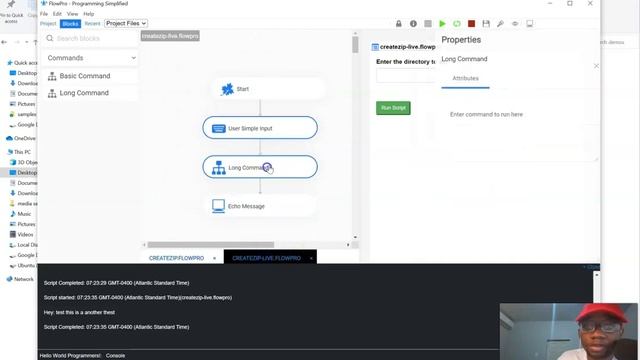Screen dimensions: 640x360
Task: Save the flow with the floppy disk icon
Action: click(486, 24)
